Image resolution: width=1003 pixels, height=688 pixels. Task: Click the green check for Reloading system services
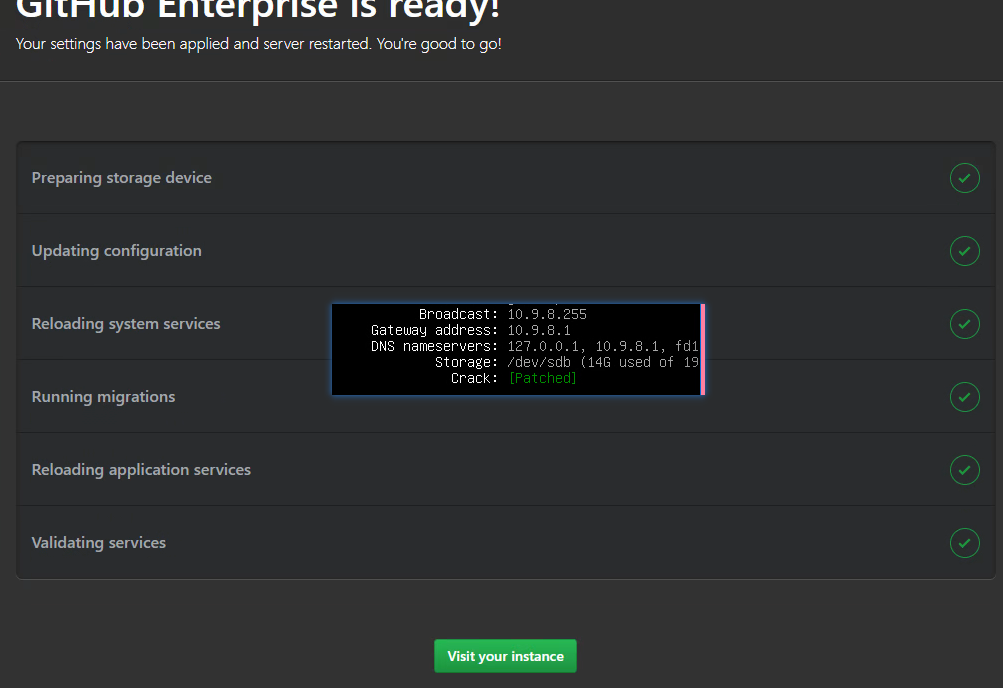point(963,323)
